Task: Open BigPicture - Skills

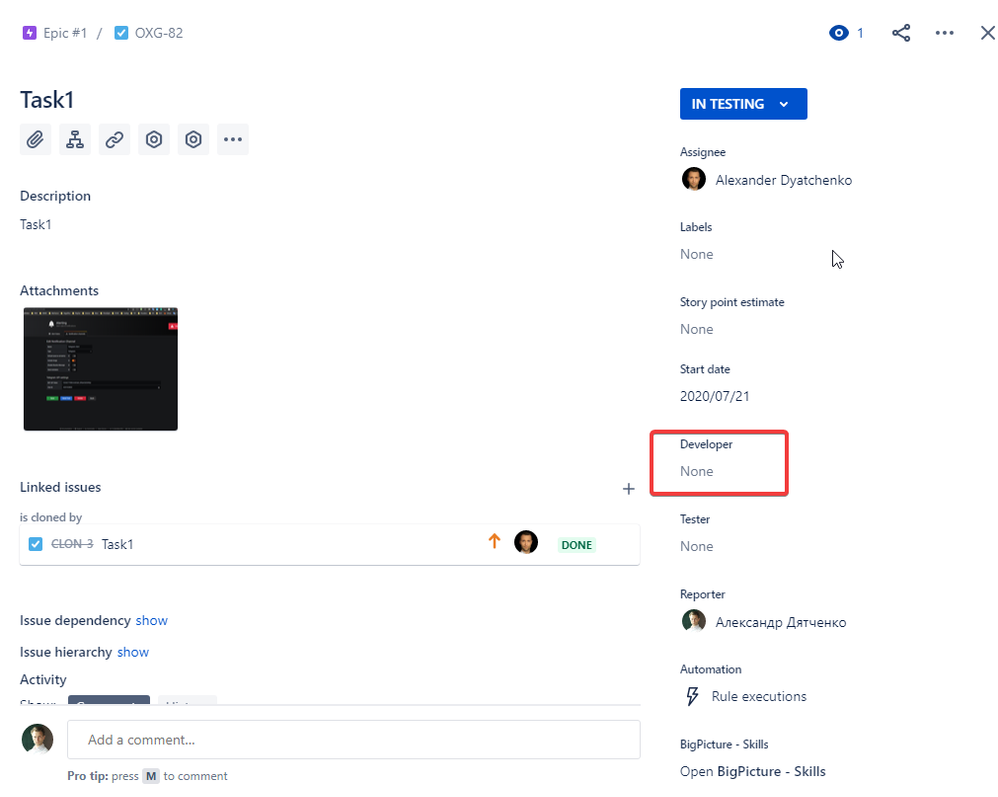Action: pos(752,772)
